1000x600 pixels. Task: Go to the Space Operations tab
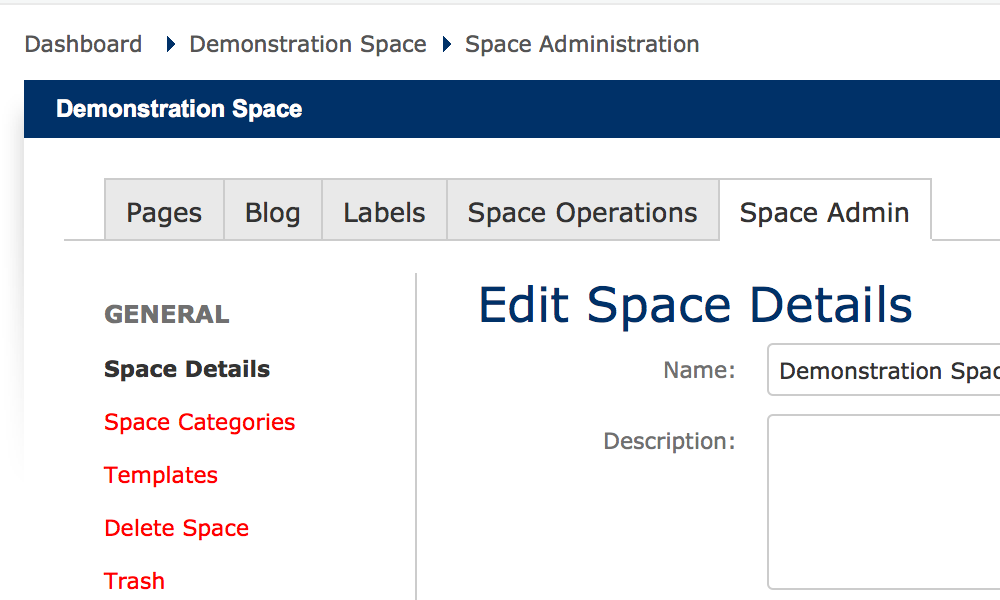(x=582, y=212)
